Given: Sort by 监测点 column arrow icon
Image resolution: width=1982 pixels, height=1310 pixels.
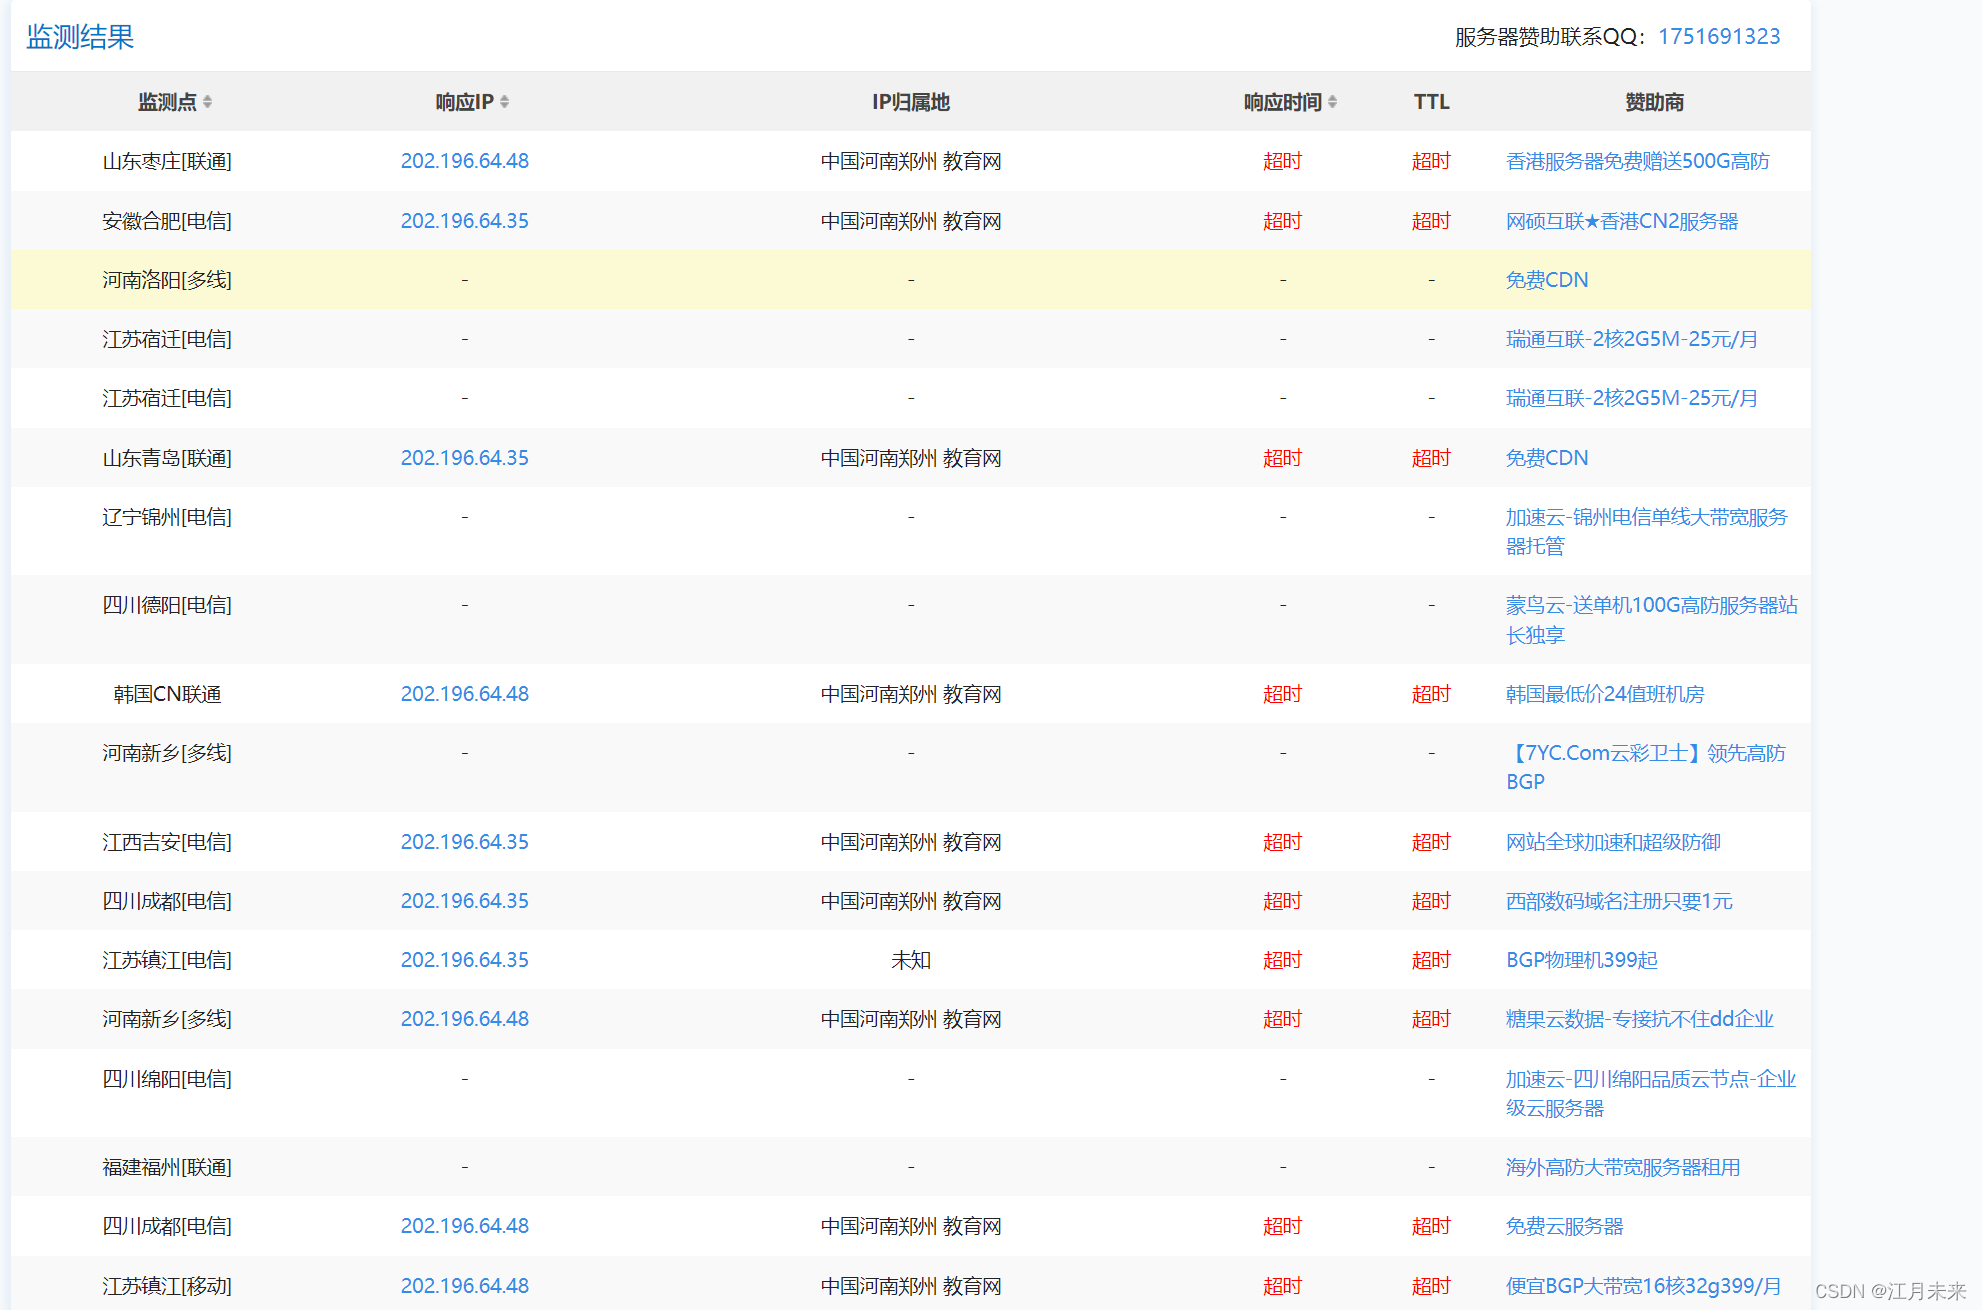Looking at the screenshot, I should 207,102.
